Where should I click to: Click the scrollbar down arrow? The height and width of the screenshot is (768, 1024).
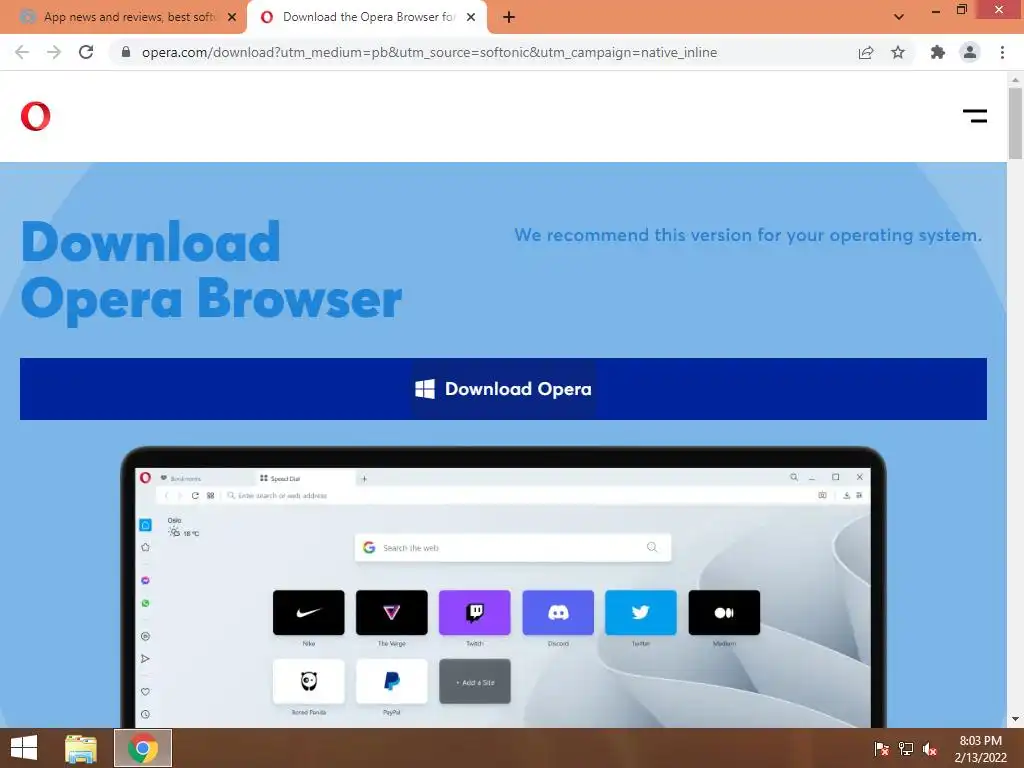tap(1015, 720)
